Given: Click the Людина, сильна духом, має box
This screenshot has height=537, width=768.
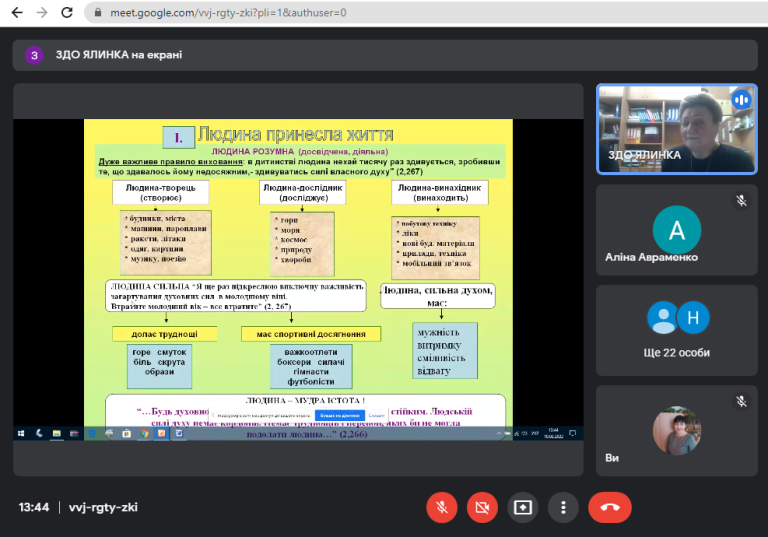Looking at the screenshot, I should coord(437,296).
